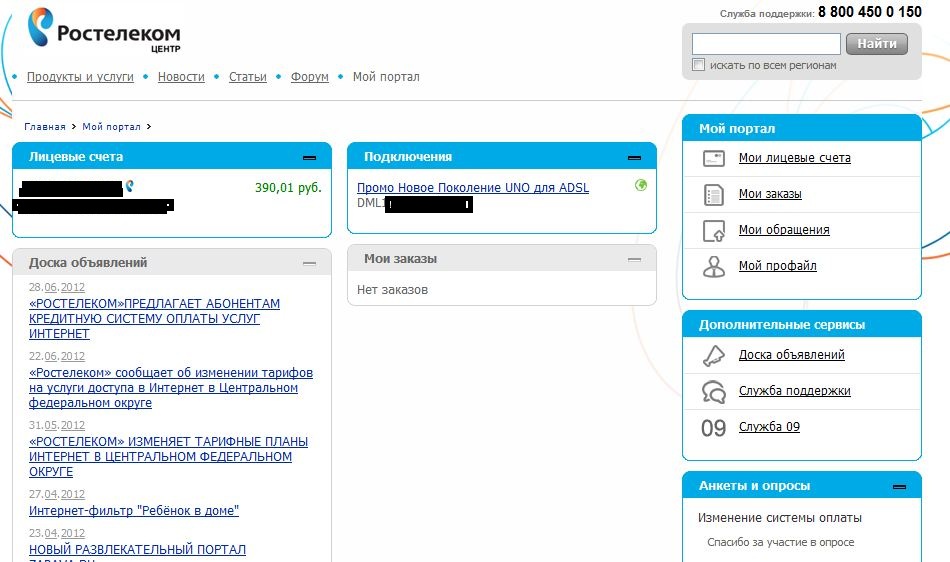Image resolution: width=950 pixels, height=562 pixels.
Task: Click the green globe icon in Подключения
Action: (x=641, y=185)
